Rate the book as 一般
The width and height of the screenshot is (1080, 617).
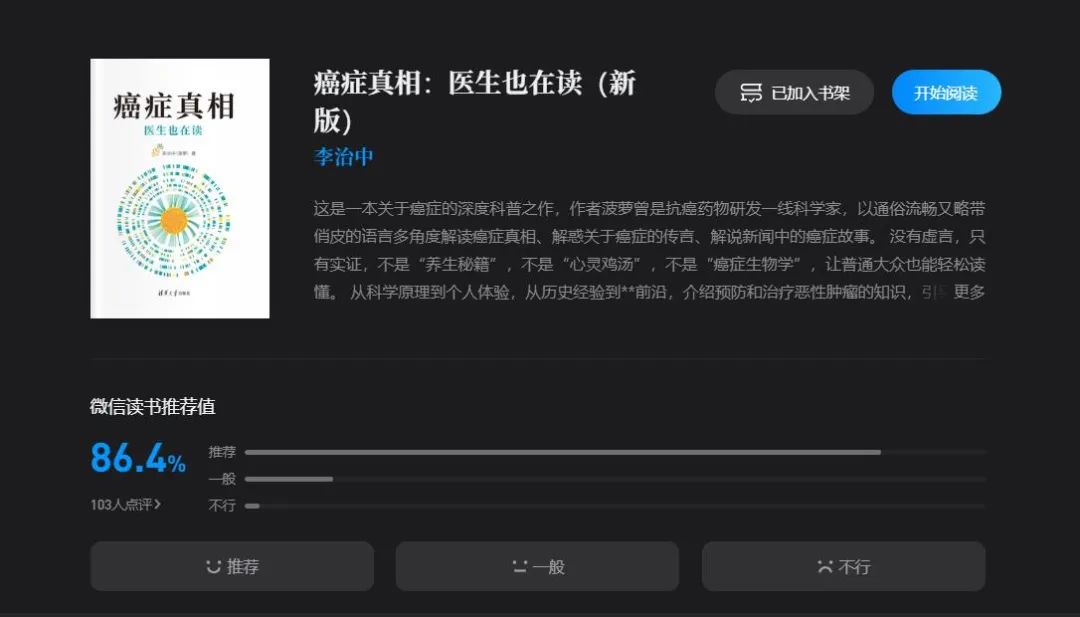(537, 566)
